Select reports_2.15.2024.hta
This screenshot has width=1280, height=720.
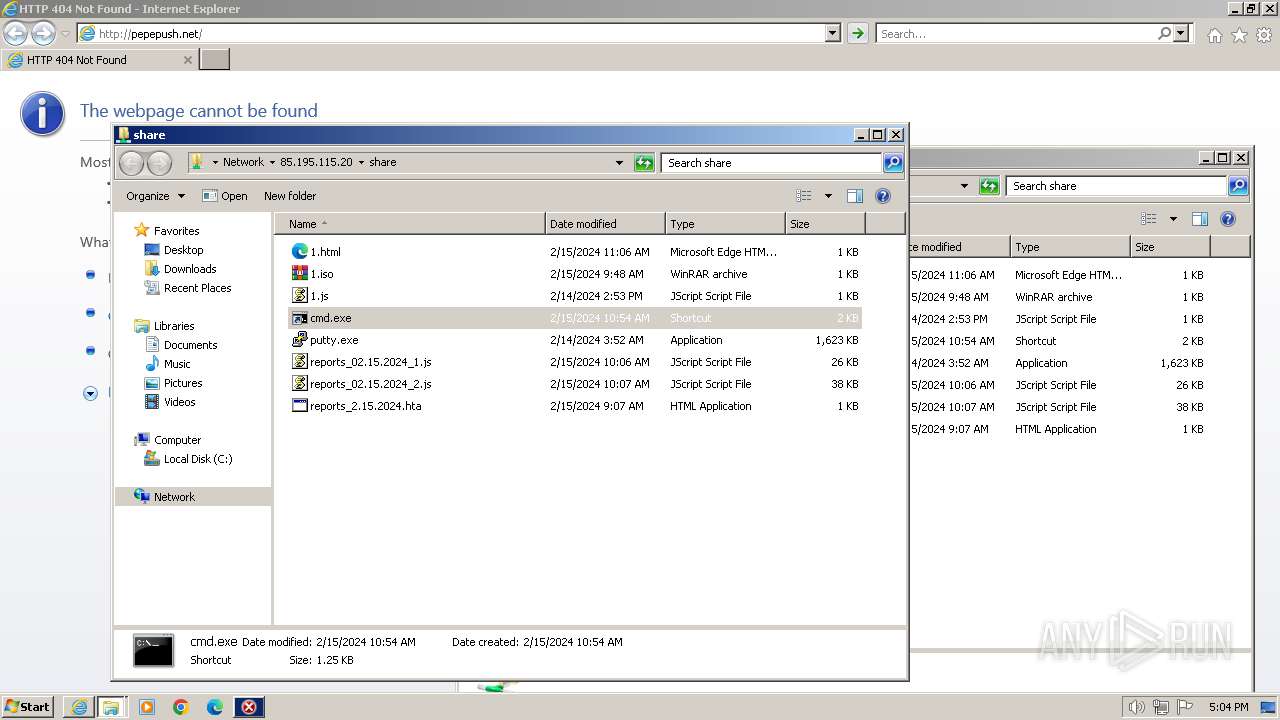pos(575,406)
